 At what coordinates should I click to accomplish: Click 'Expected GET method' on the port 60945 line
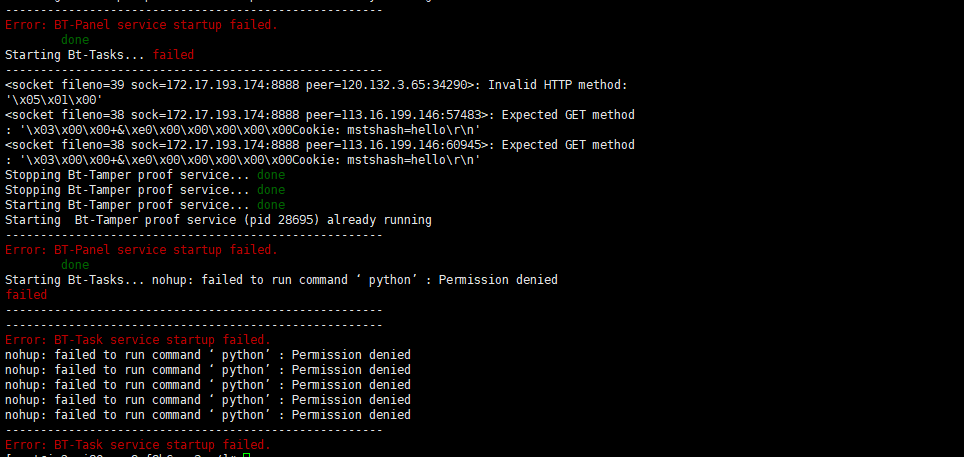pyautogui.click(x=568, y=145)
